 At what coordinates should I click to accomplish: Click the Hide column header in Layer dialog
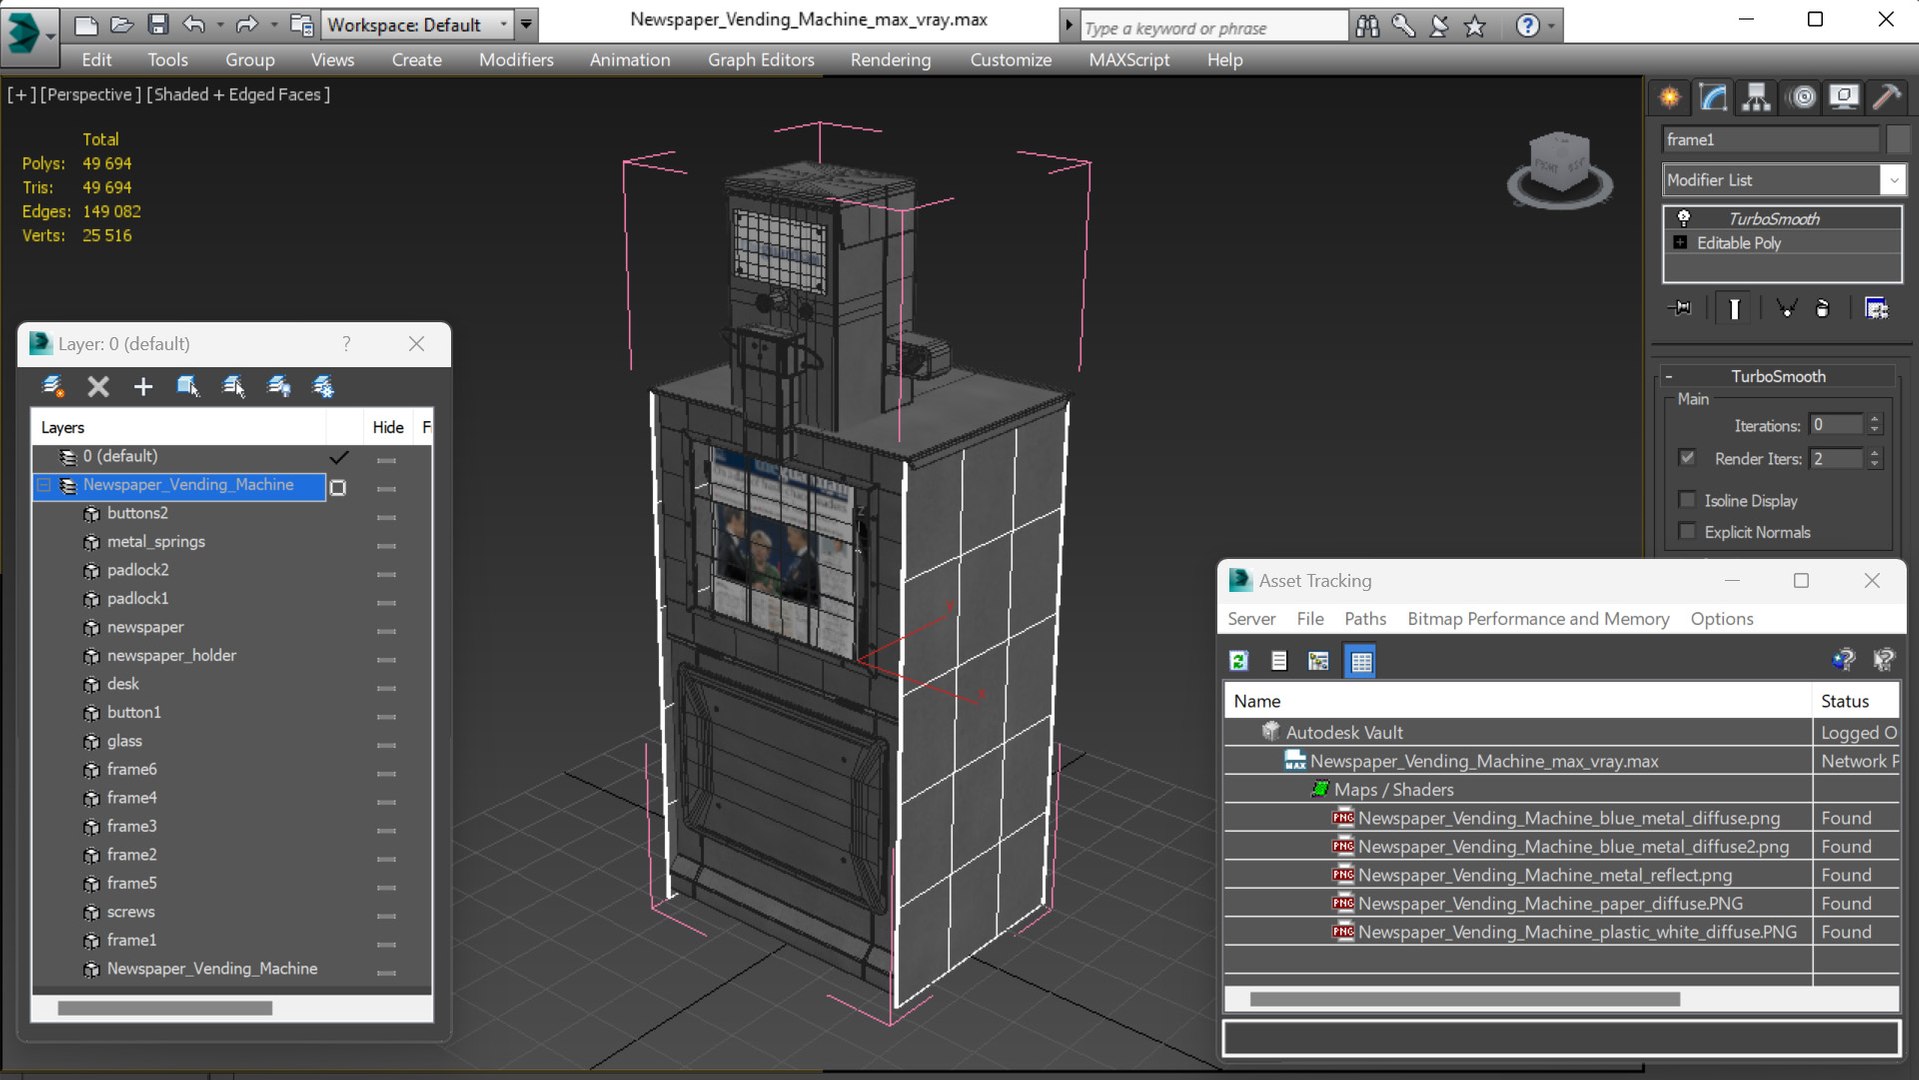pos(388,427)
